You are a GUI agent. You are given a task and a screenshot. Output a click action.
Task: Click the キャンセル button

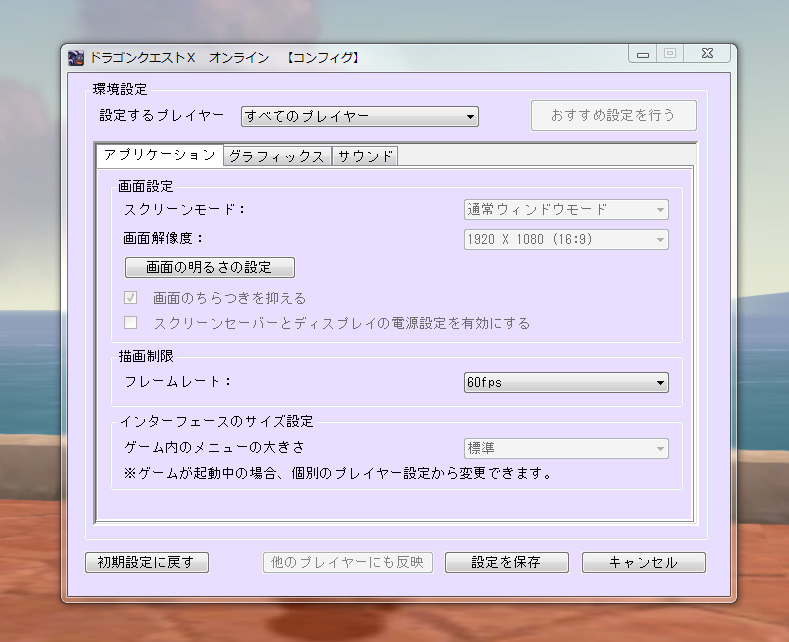[644, 562]
